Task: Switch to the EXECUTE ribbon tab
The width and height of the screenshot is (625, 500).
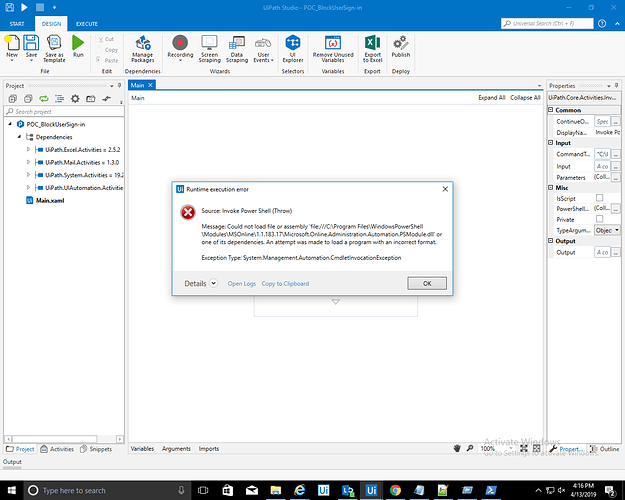Action: point(87,24)
